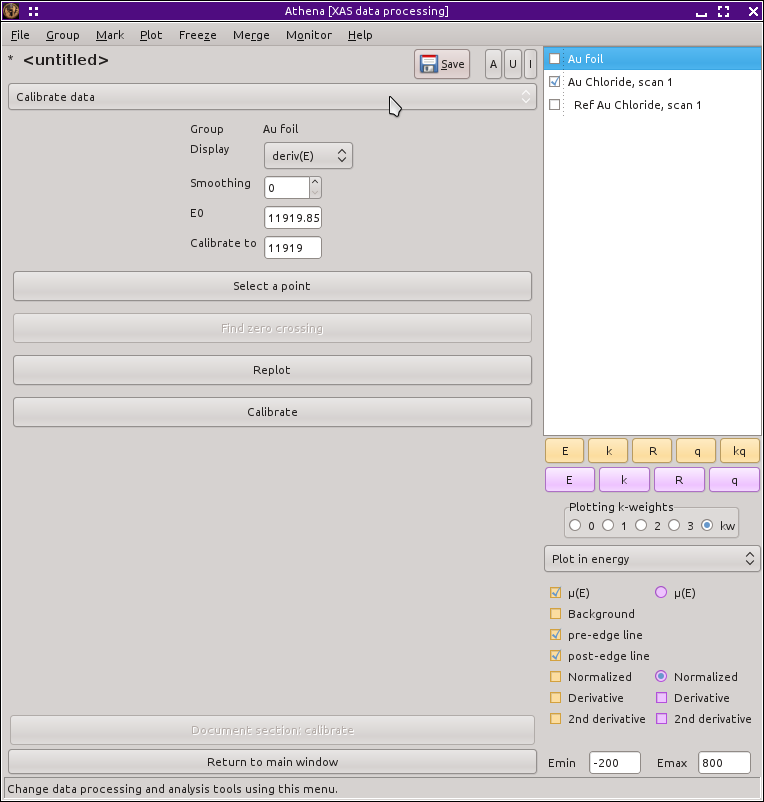764x802 pixels.
Task: Enable orange Normalized checkbox
Action: click(x=555, y=676)
